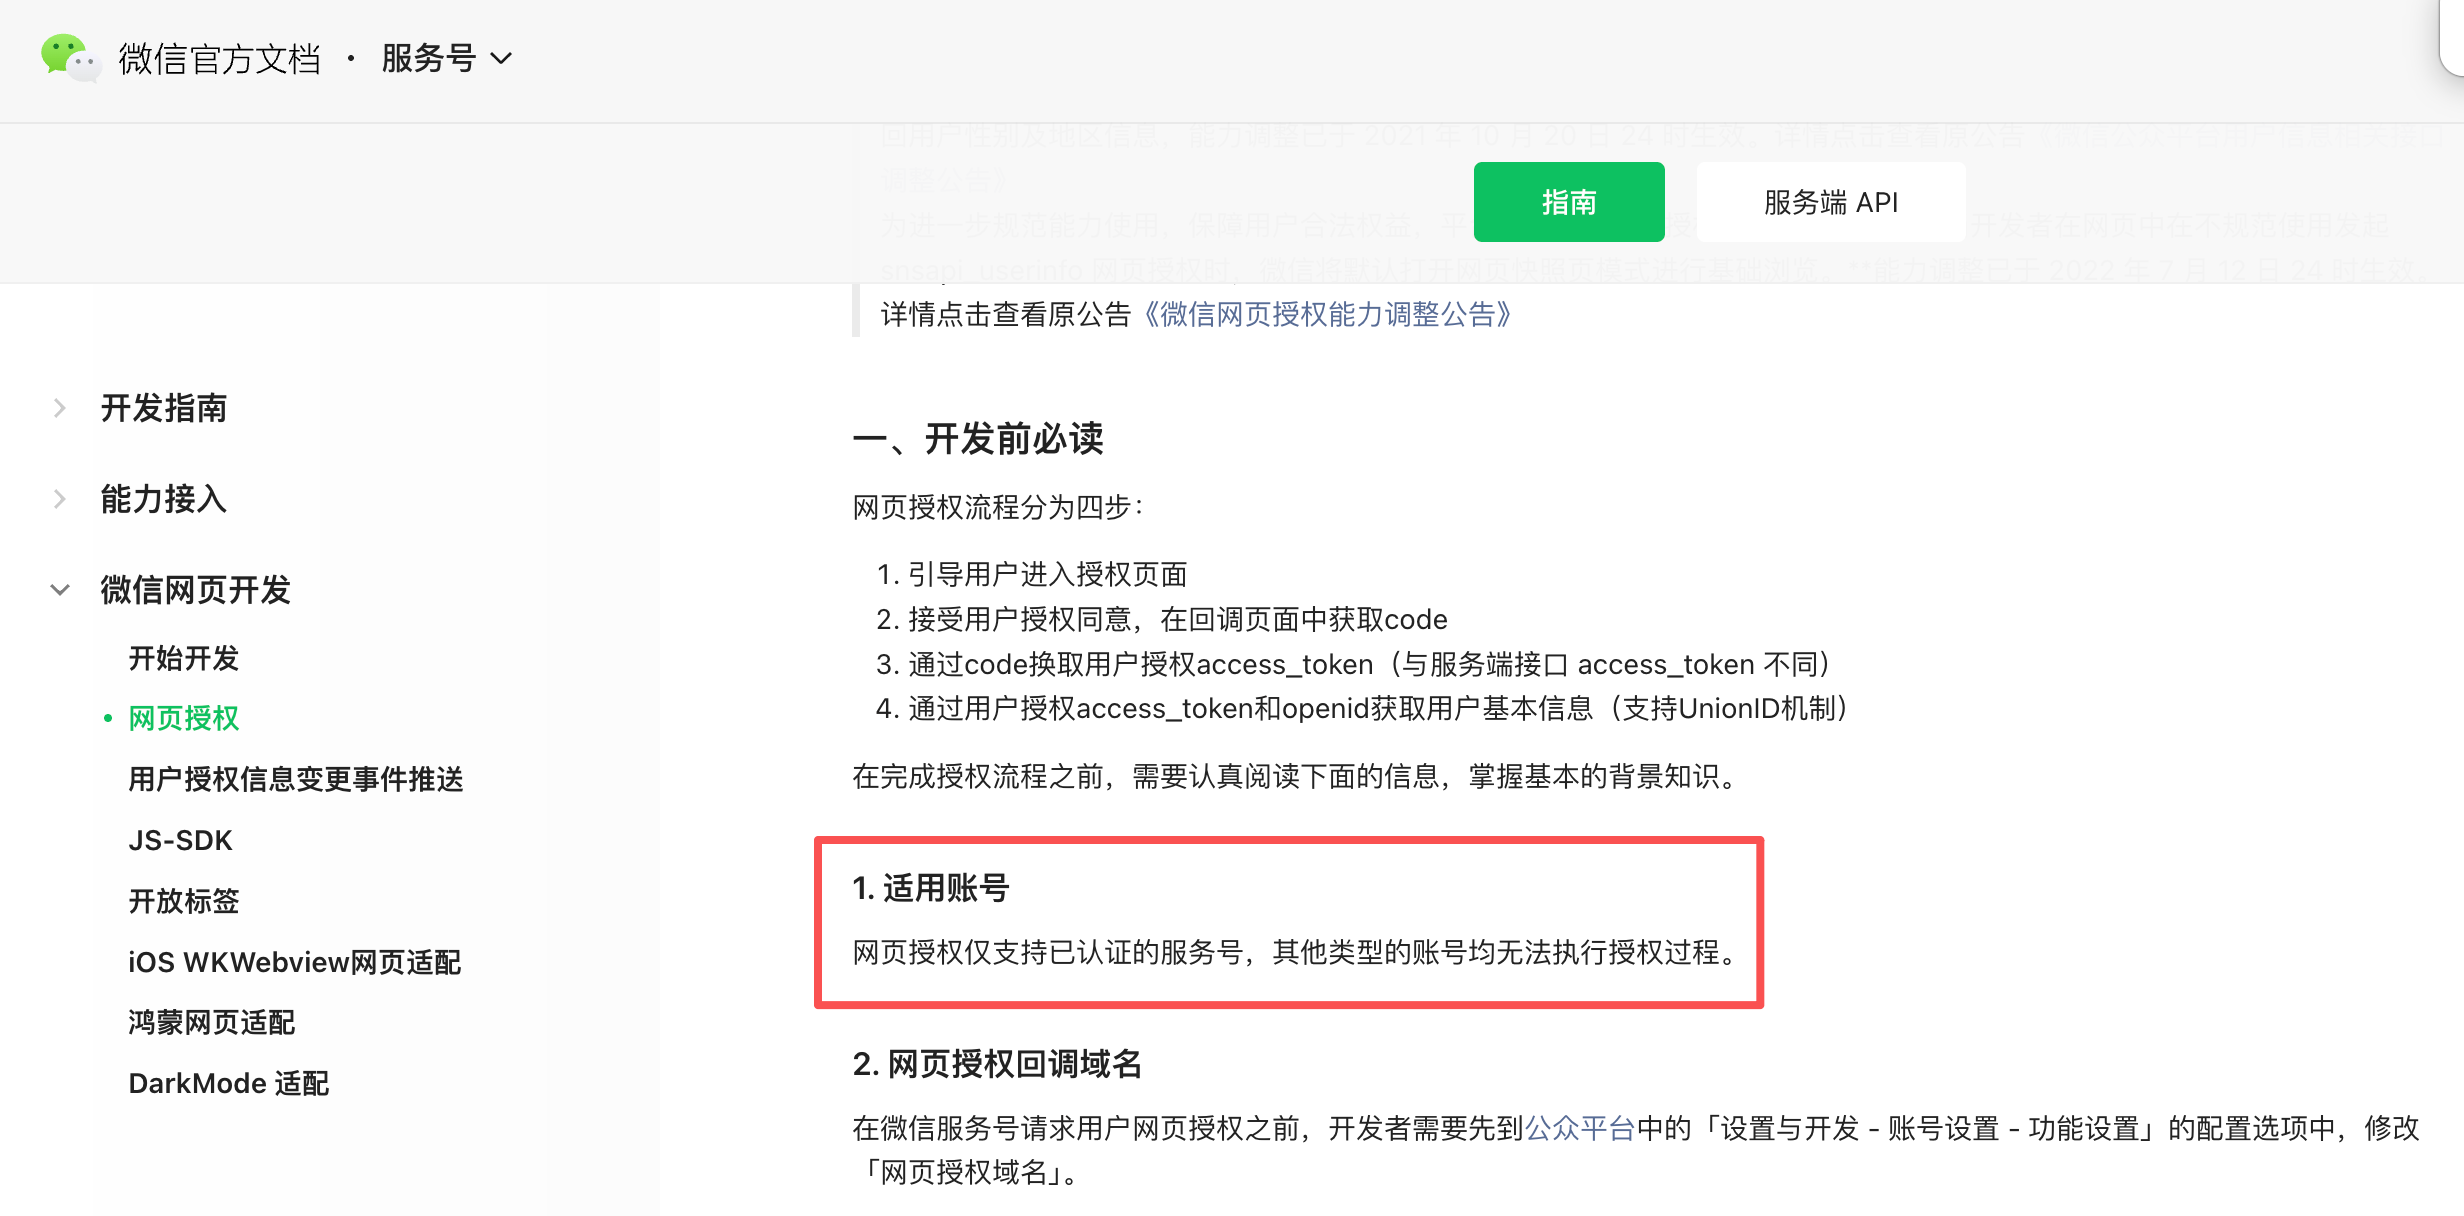The height and width of the screenshot is (1216, 2464).
Task: Expand the 开发指南 chevron
Action: tap(60, 408)
